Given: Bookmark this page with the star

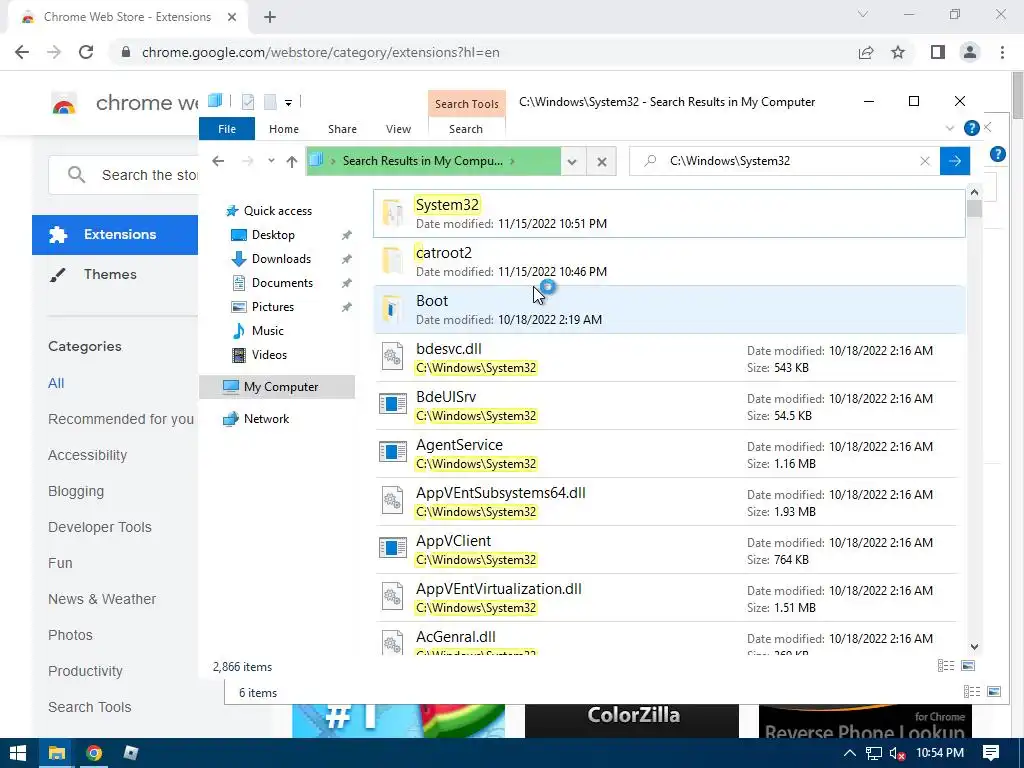Looking at the screenshot, I should point(898,52).
